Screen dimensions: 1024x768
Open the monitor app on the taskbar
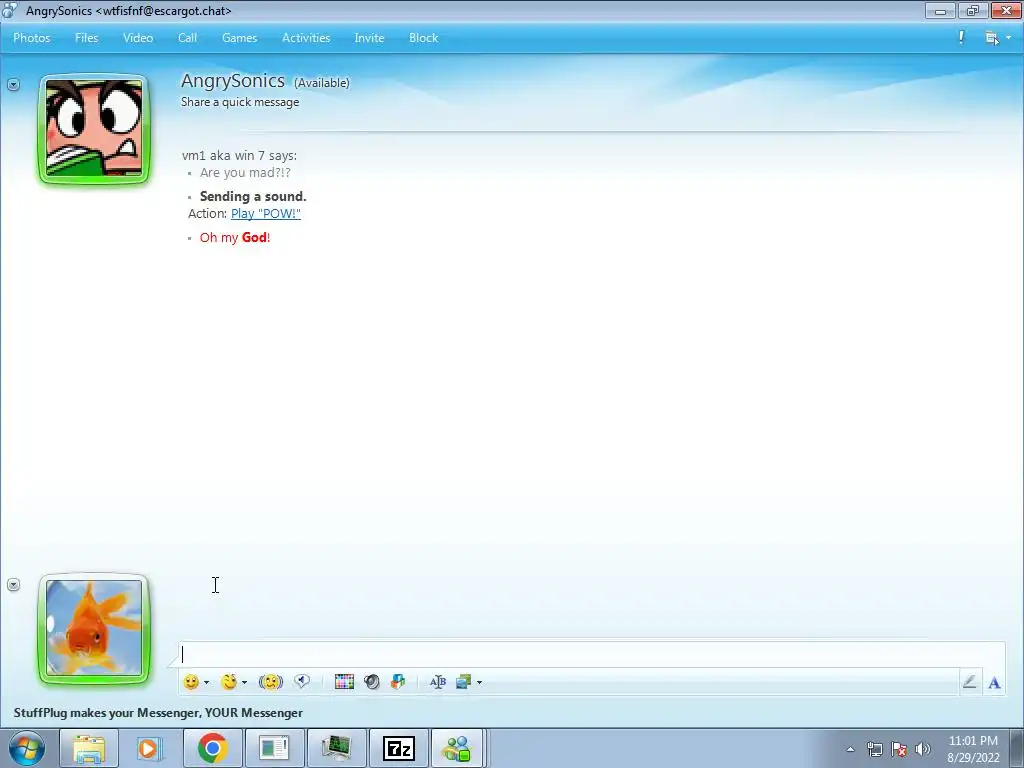coord(336,748)
